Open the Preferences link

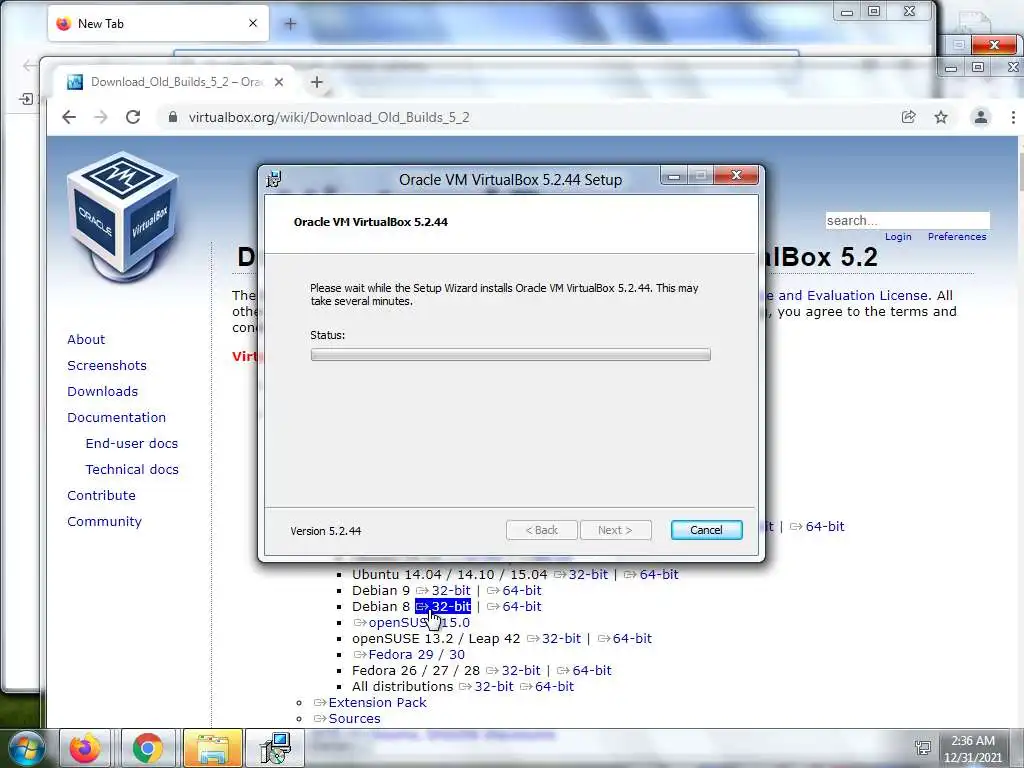[957, 236]
